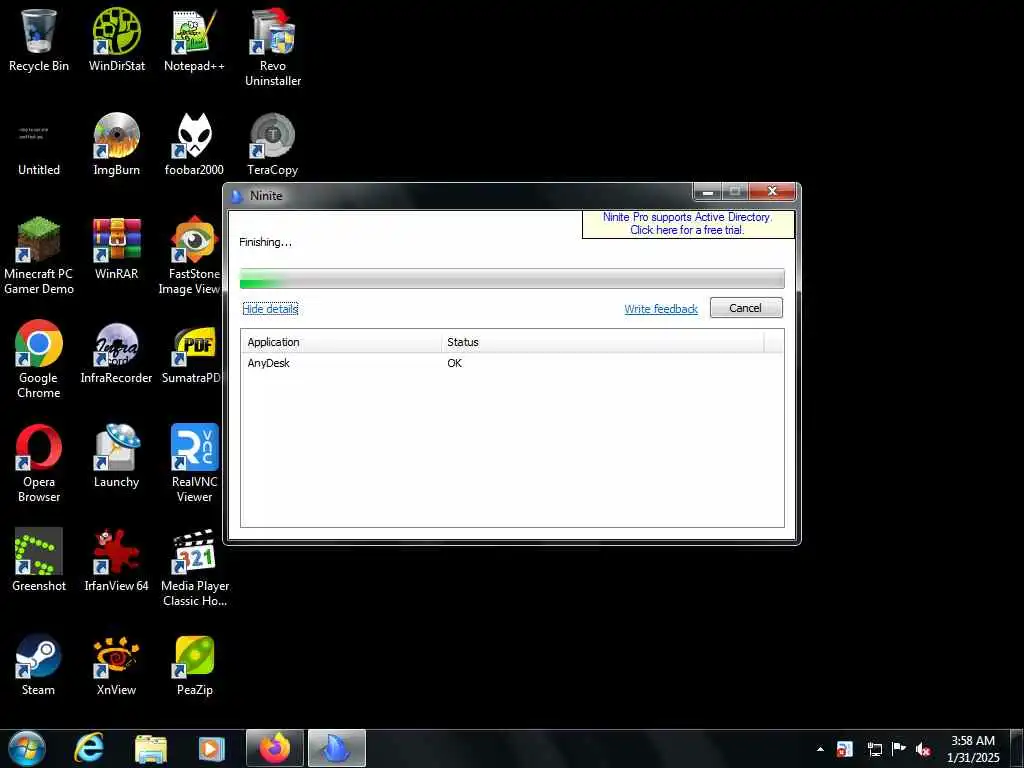Click the OK status for AnyDesk

[455, 363]
